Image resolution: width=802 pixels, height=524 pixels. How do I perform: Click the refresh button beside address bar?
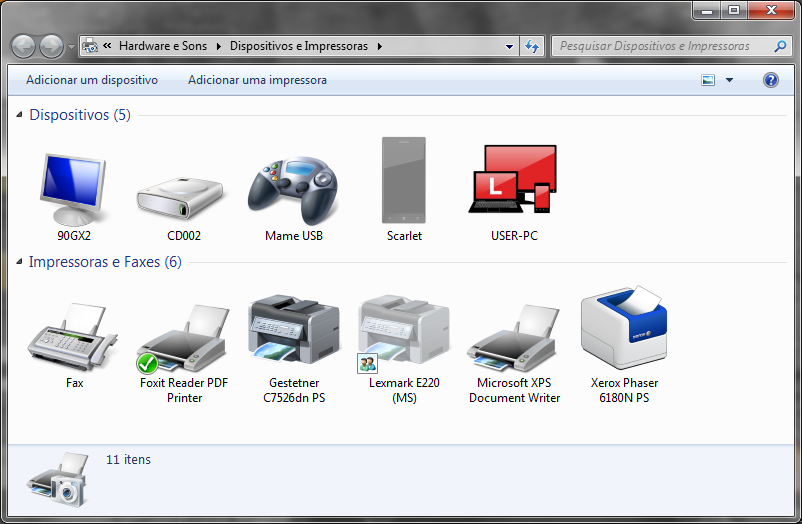coord(532,47)
